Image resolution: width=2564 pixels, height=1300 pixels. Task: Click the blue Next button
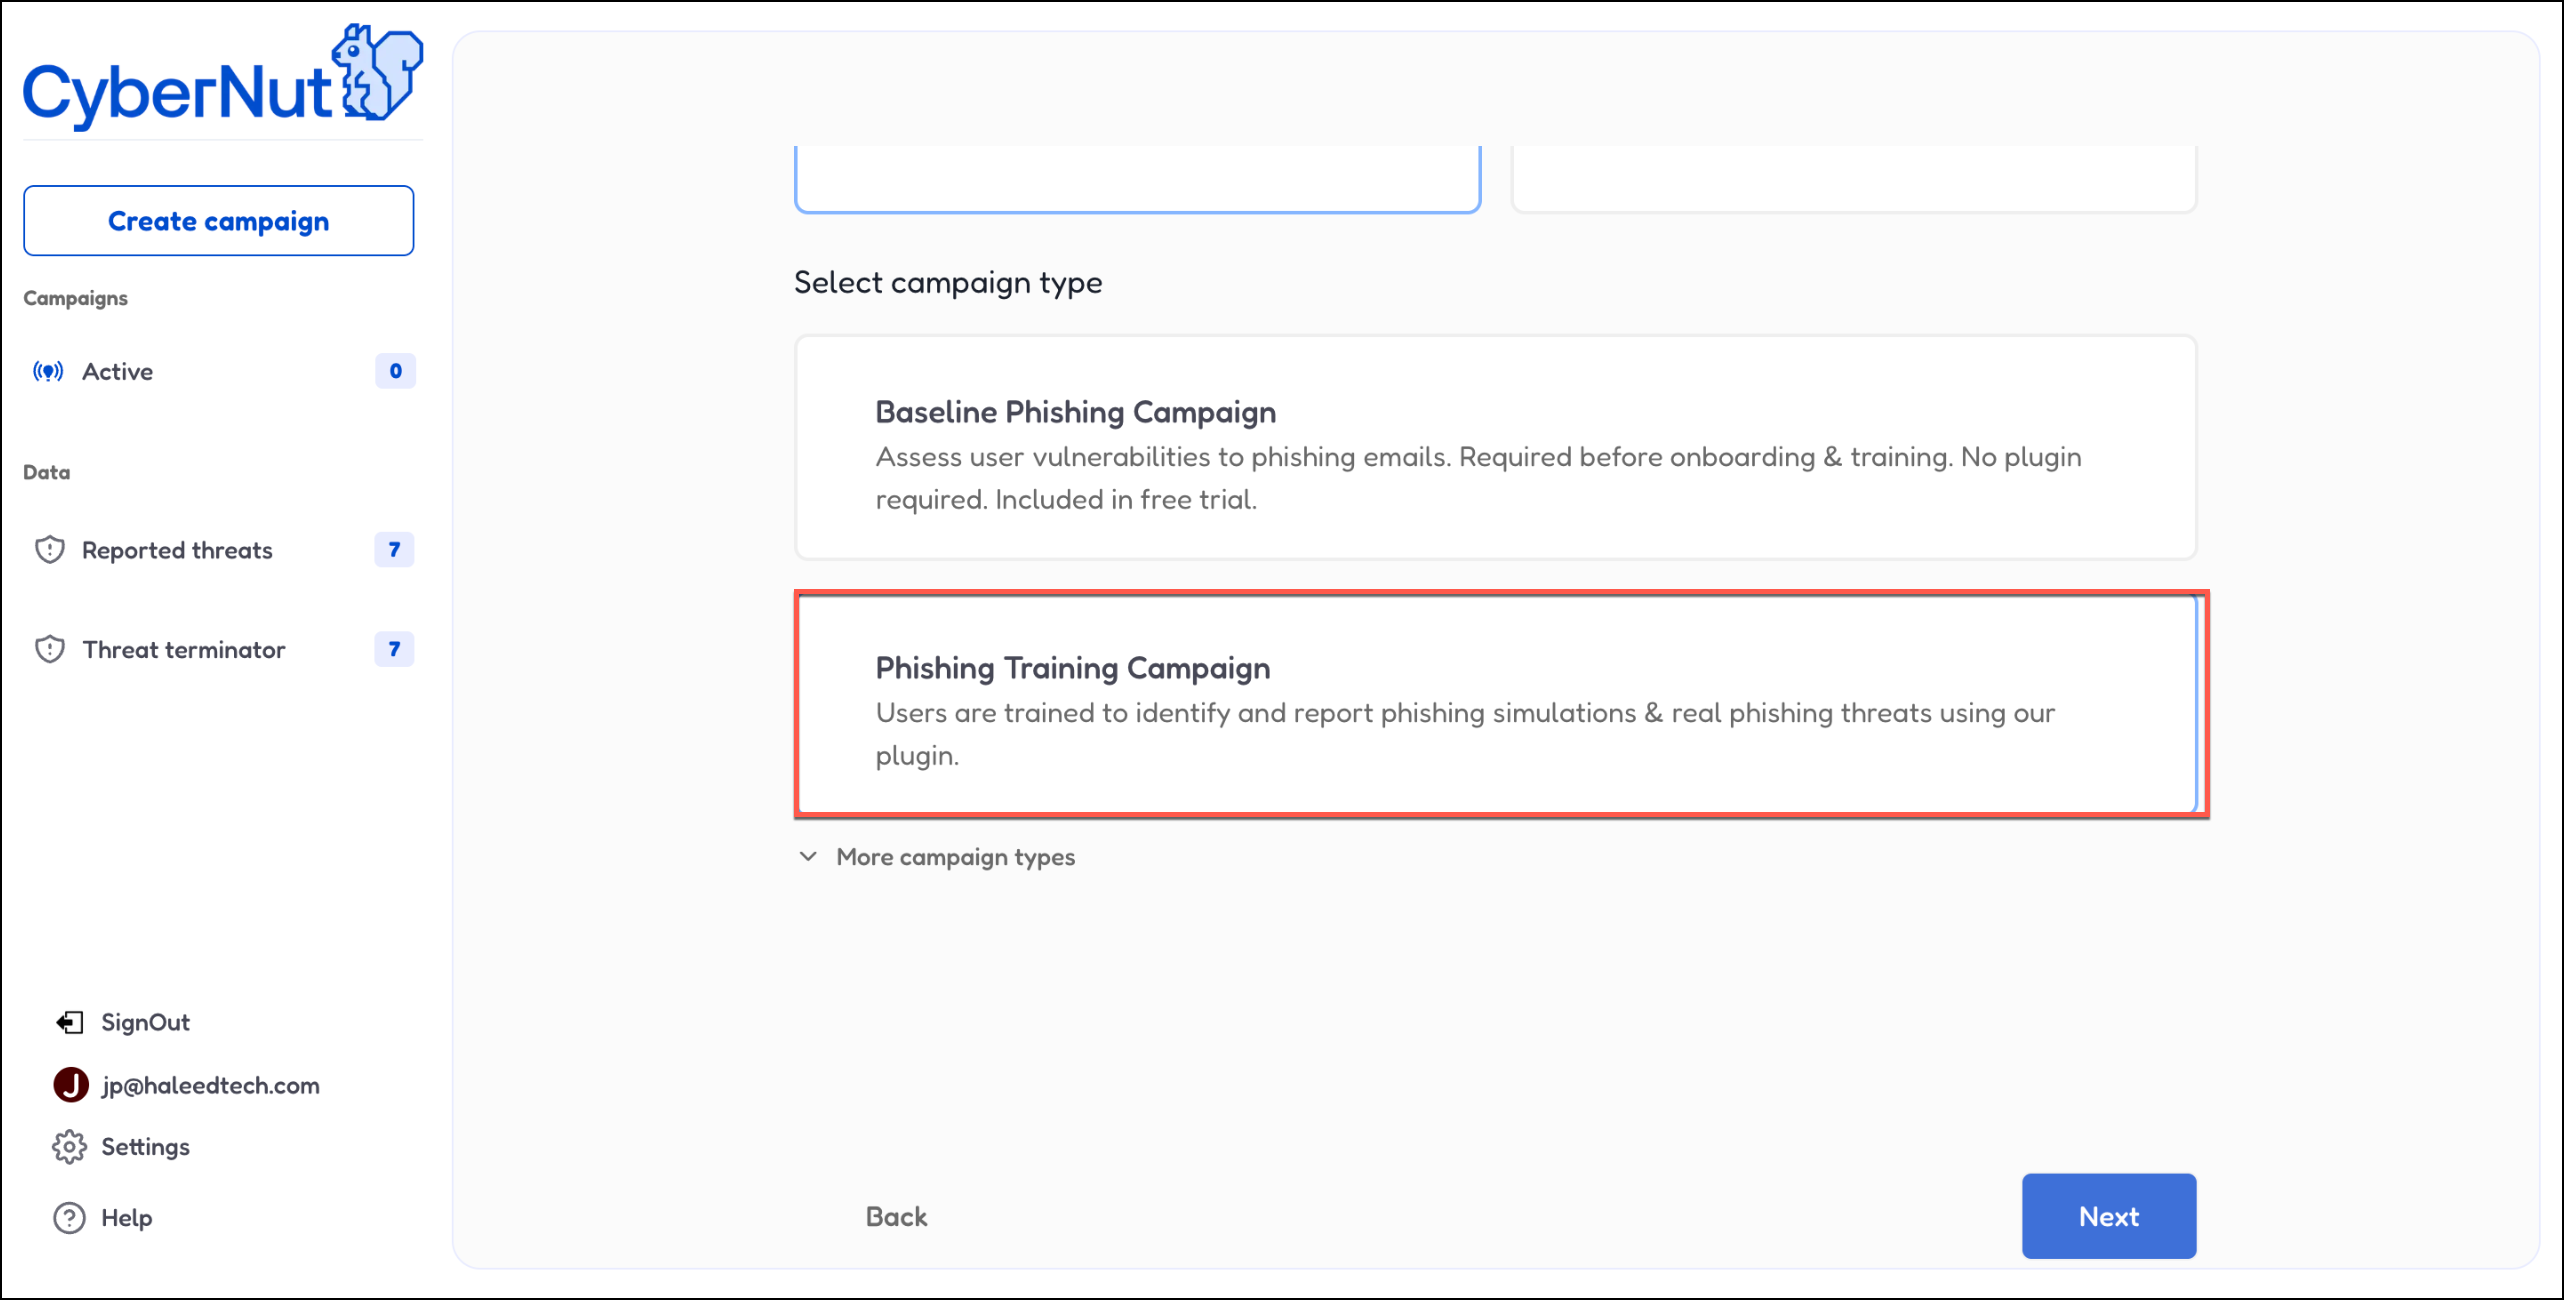2108,1216
